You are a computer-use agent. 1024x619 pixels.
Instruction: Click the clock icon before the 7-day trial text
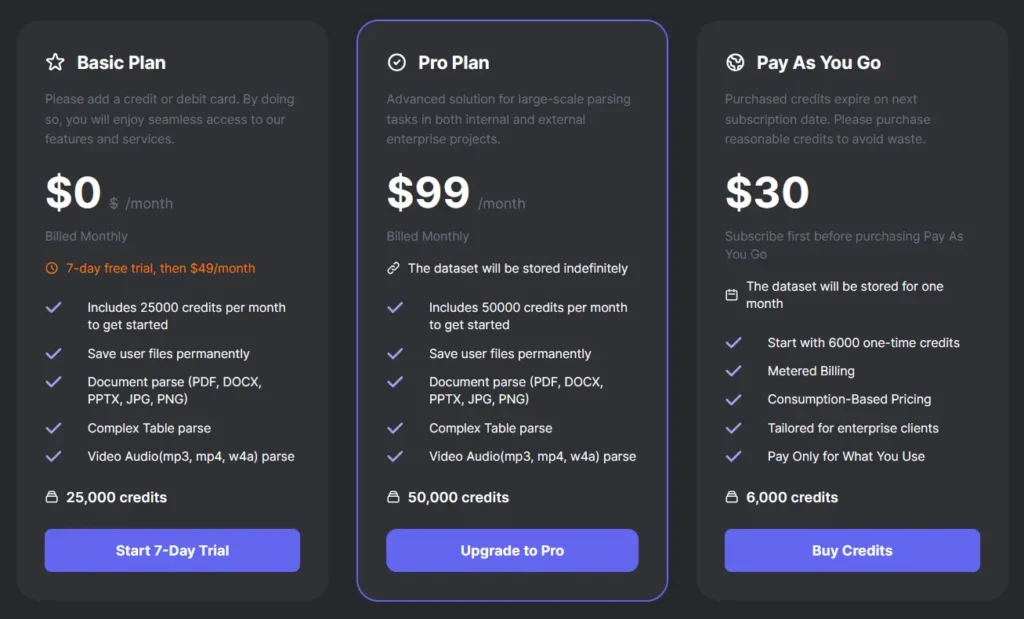pos(53,268)
